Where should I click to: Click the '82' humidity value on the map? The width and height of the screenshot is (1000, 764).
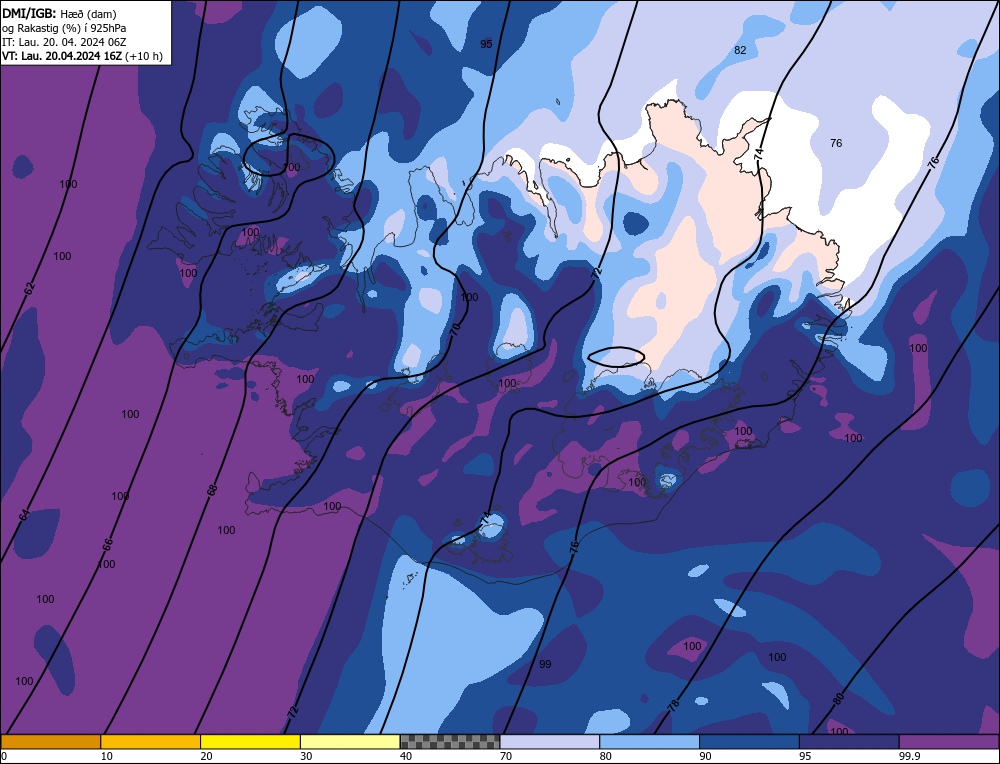point(740,50)
